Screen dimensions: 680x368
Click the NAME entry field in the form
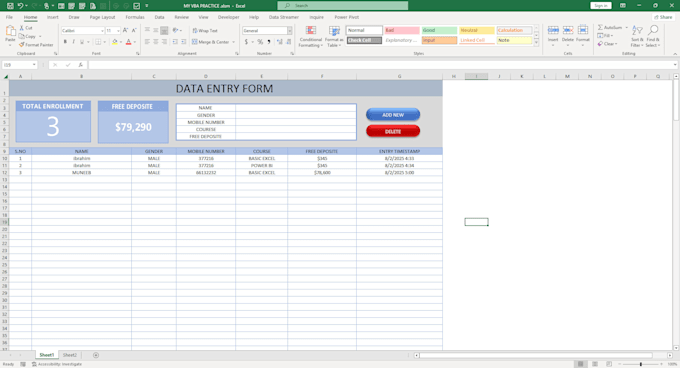point(296,107)
